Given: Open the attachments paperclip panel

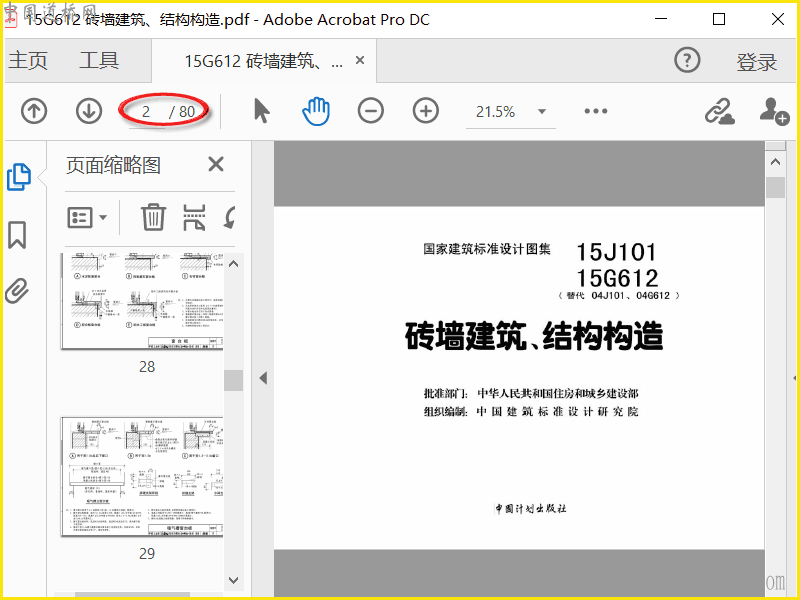Looking at the screenshot, I should click(17, 291).
